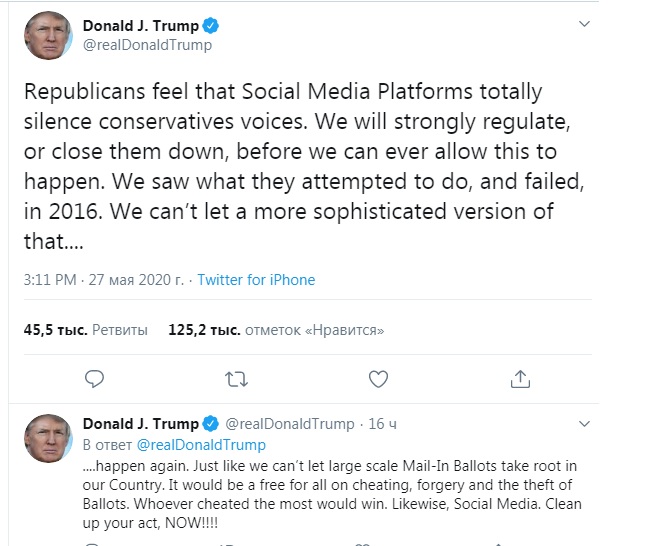Open the reply tweet's "16 ч" timestamp
The height and width of the screenshot is (546, 651).
pos(383,424)
